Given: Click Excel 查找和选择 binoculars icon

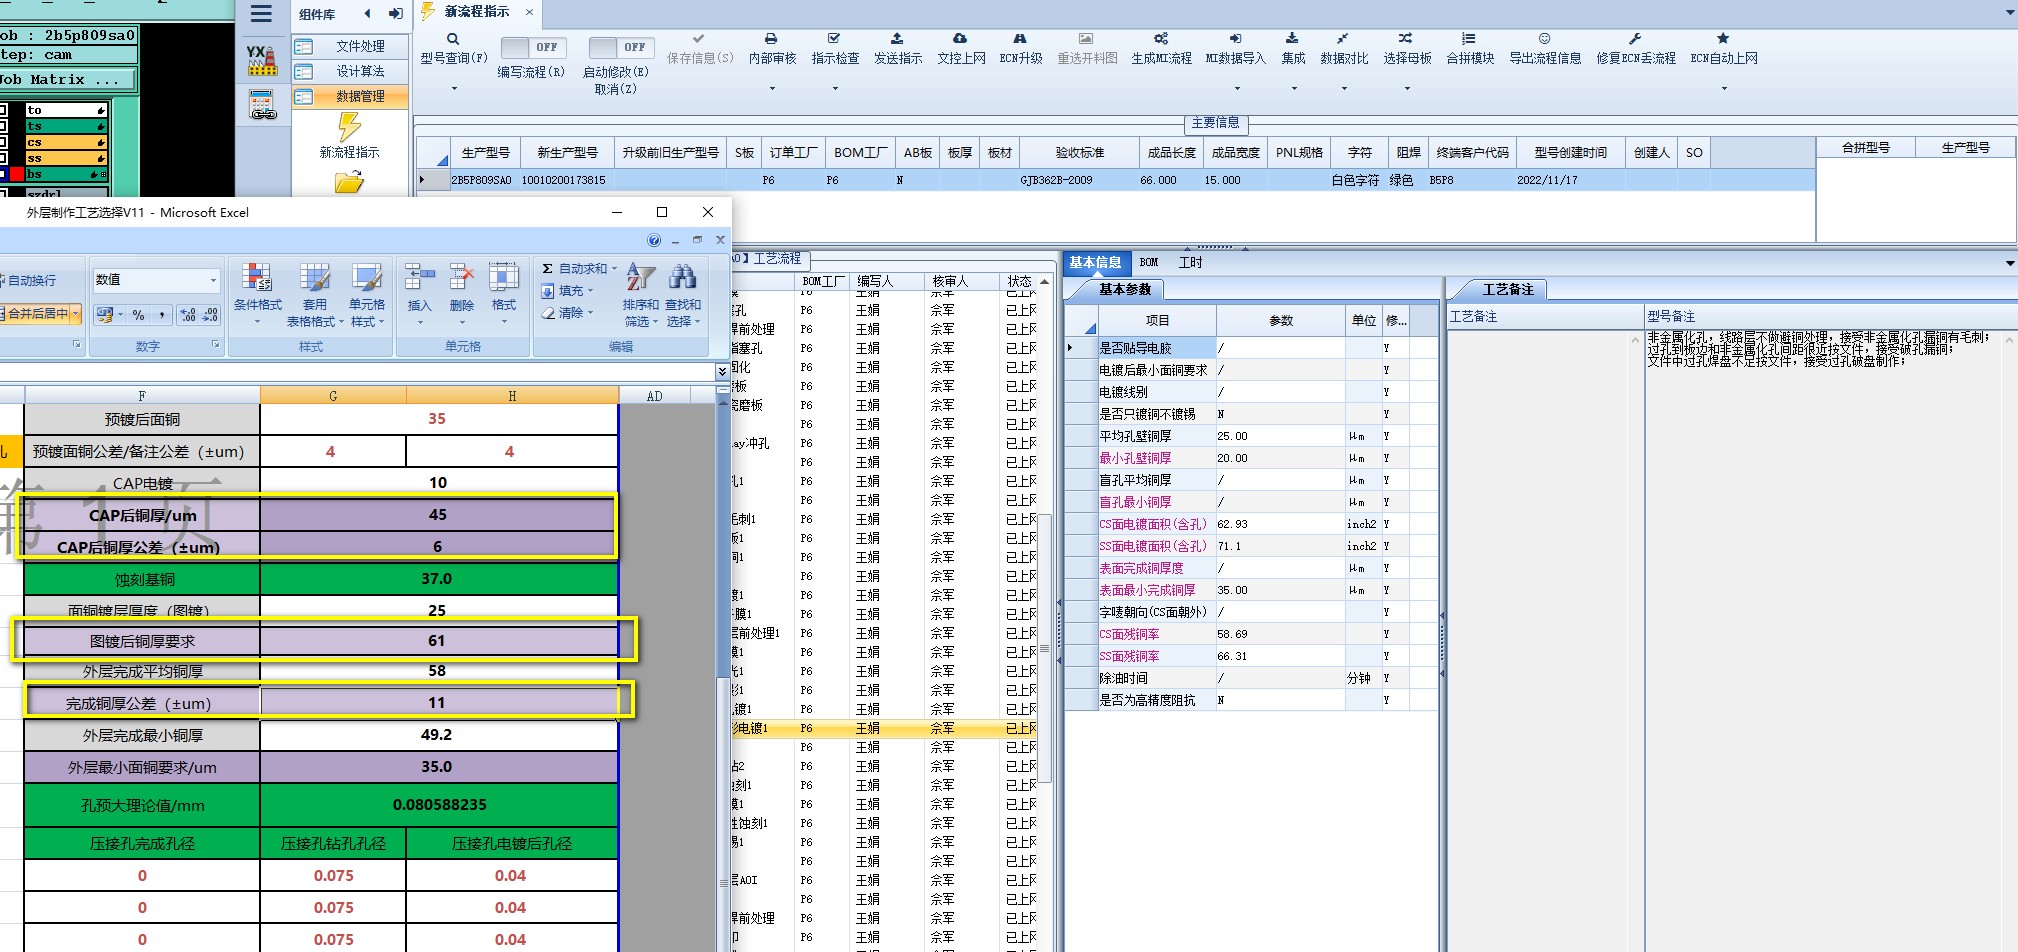Looking at the screenshot, I should coord(683,277).
